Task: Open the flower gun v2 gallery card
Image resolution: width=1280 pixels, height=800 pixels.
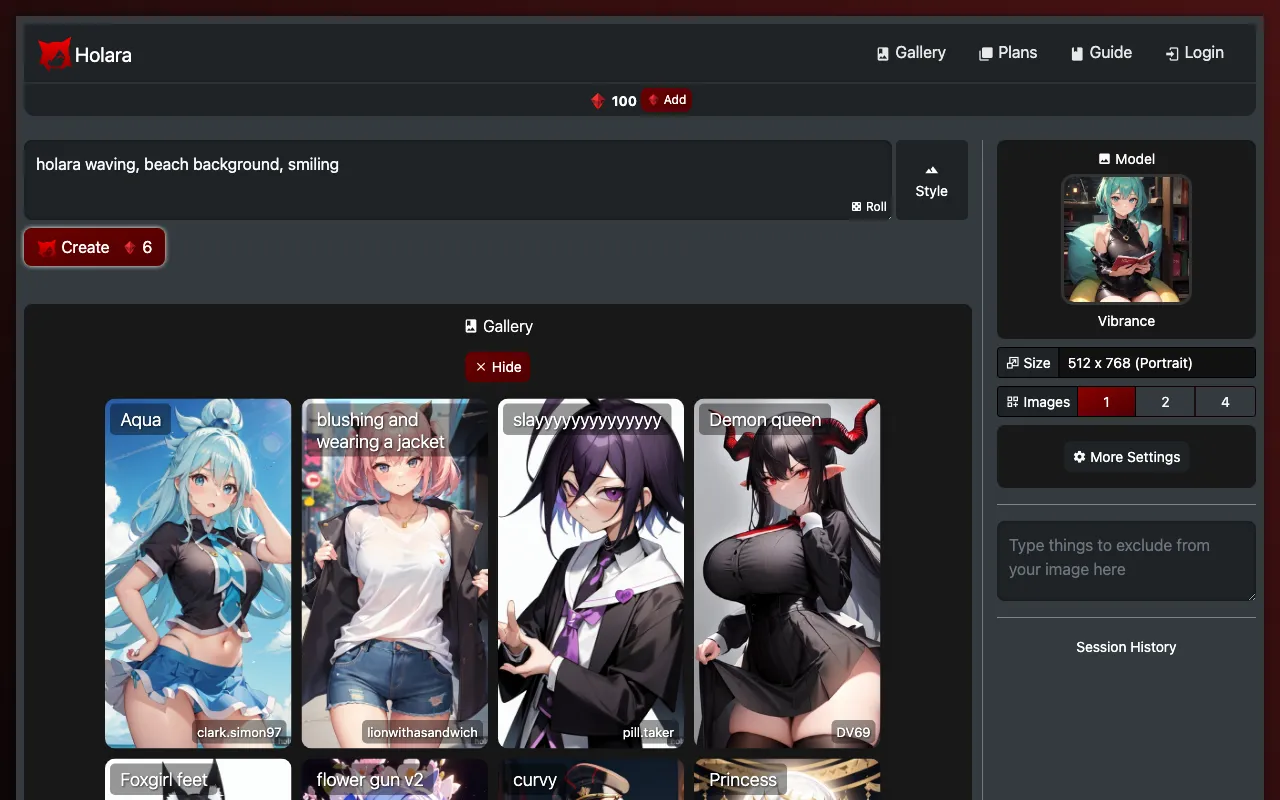Action: [x=395, y=779]
